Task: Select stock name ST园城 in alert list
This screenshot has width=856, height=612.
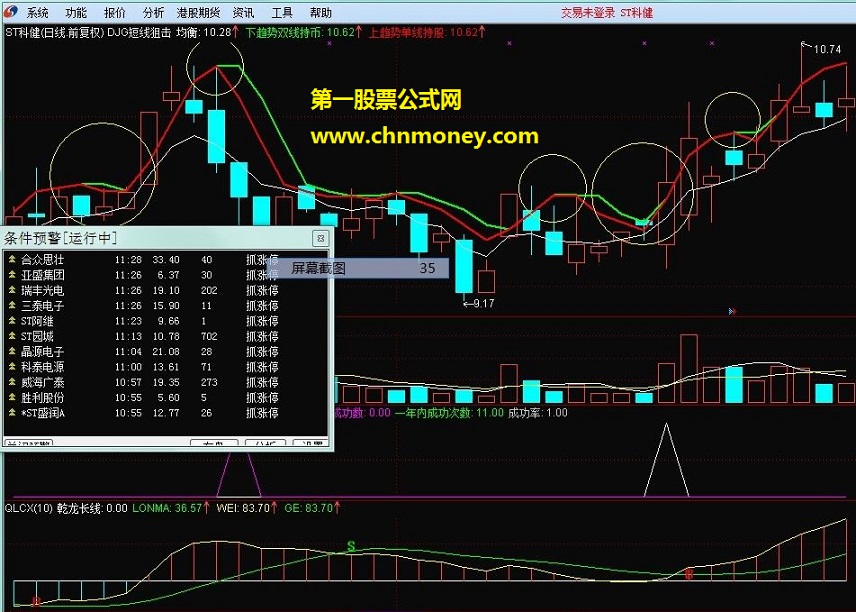Action: tap(37, 336)
